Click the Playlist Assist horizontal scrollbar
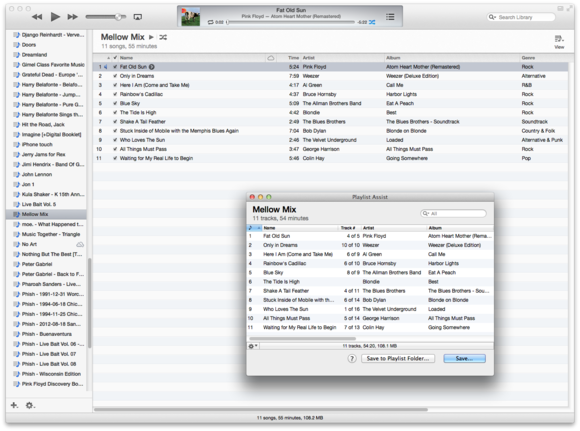Image resolution: width=580 pixels, height=431 pixels. (303, 338)
